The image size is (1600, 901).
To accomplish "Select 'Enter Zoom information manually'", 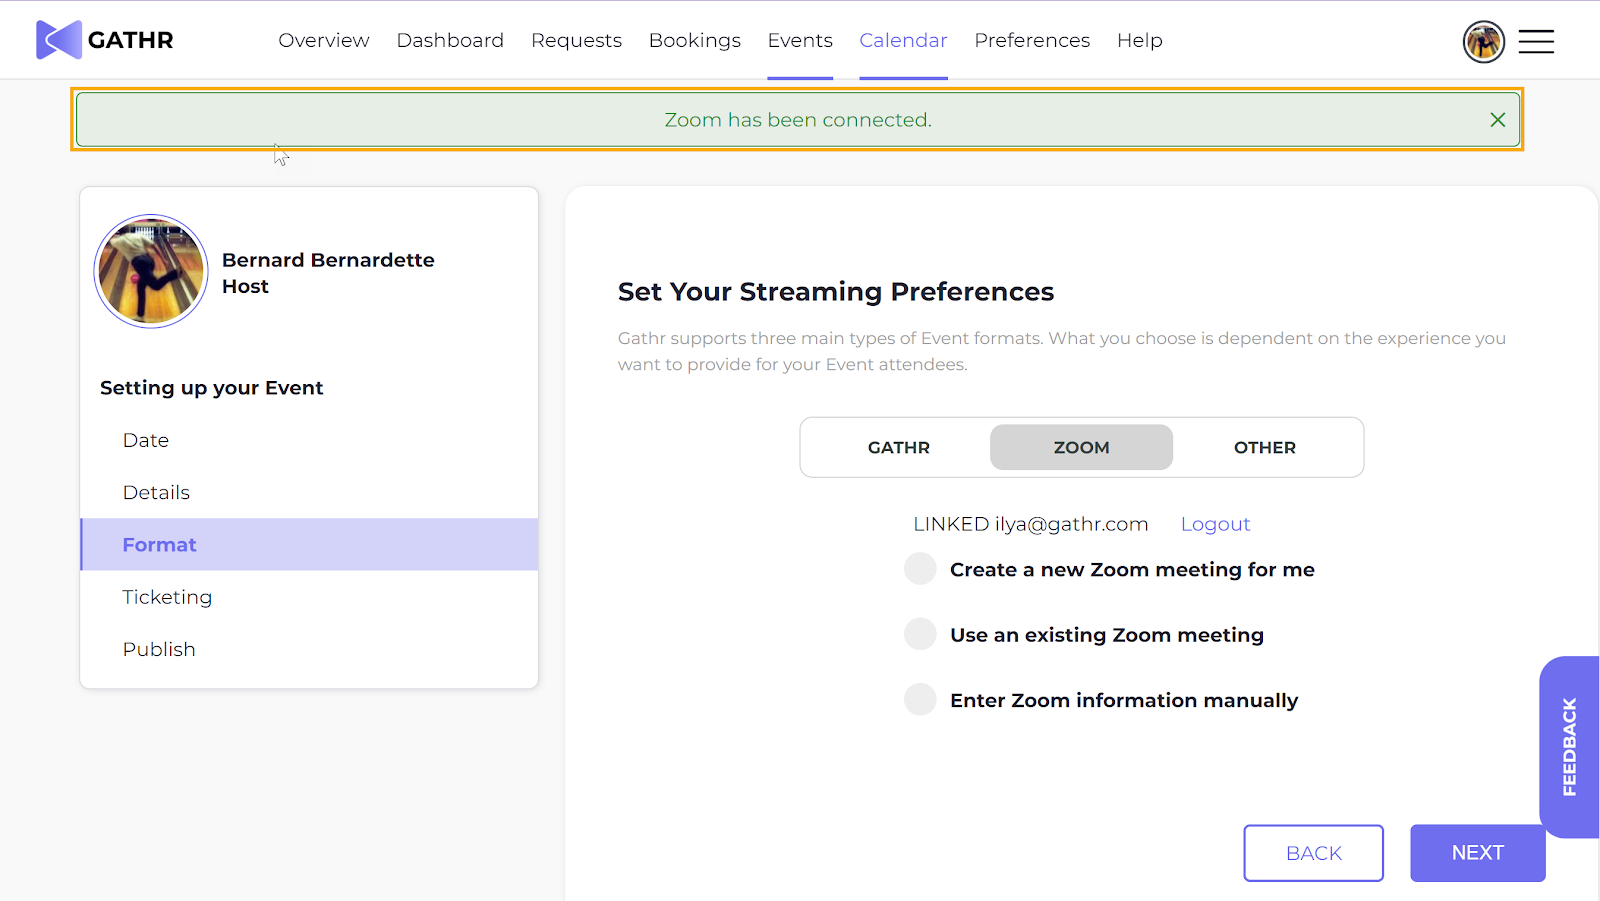I will (x=920, y=700).
